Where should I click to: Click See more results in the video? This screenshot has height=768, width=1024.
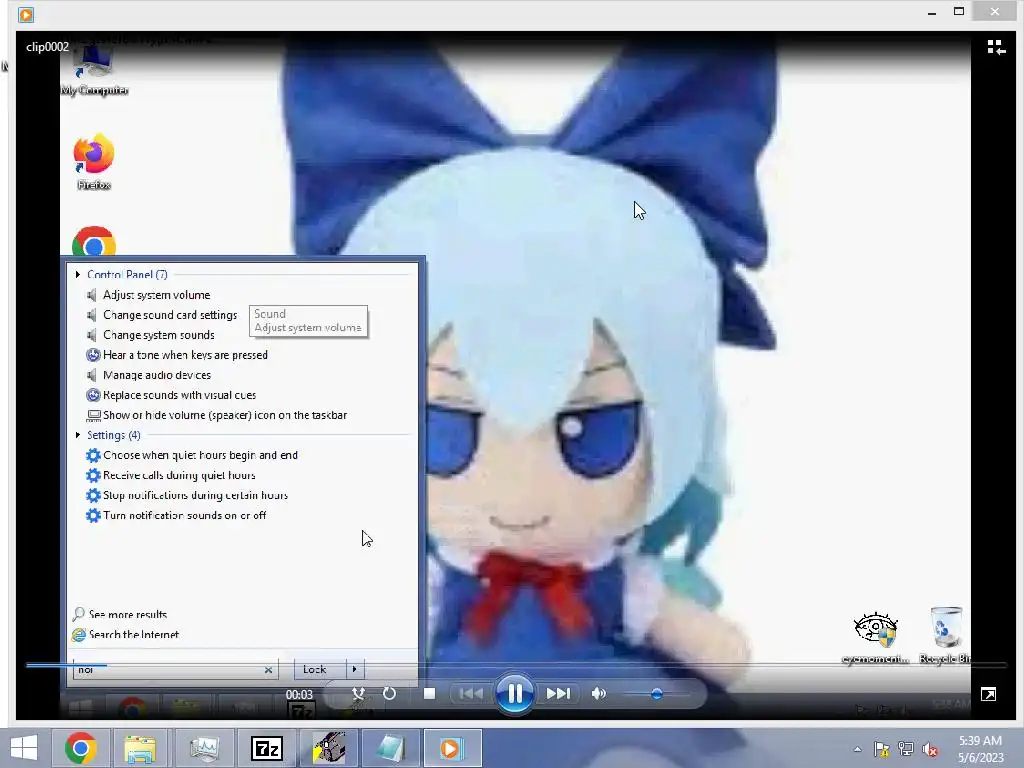[x=128, y=614]
